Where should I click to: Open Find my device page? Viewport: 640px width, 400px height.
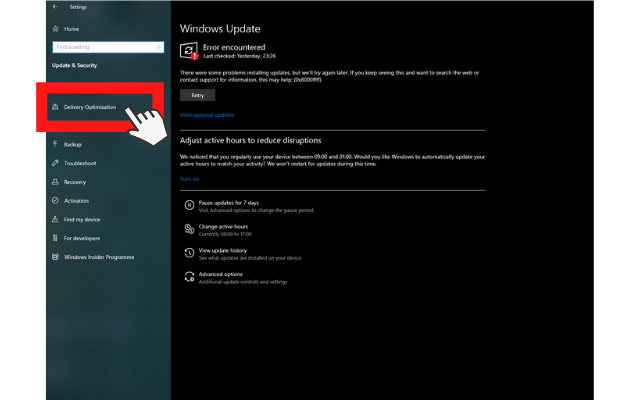(82, 220)
